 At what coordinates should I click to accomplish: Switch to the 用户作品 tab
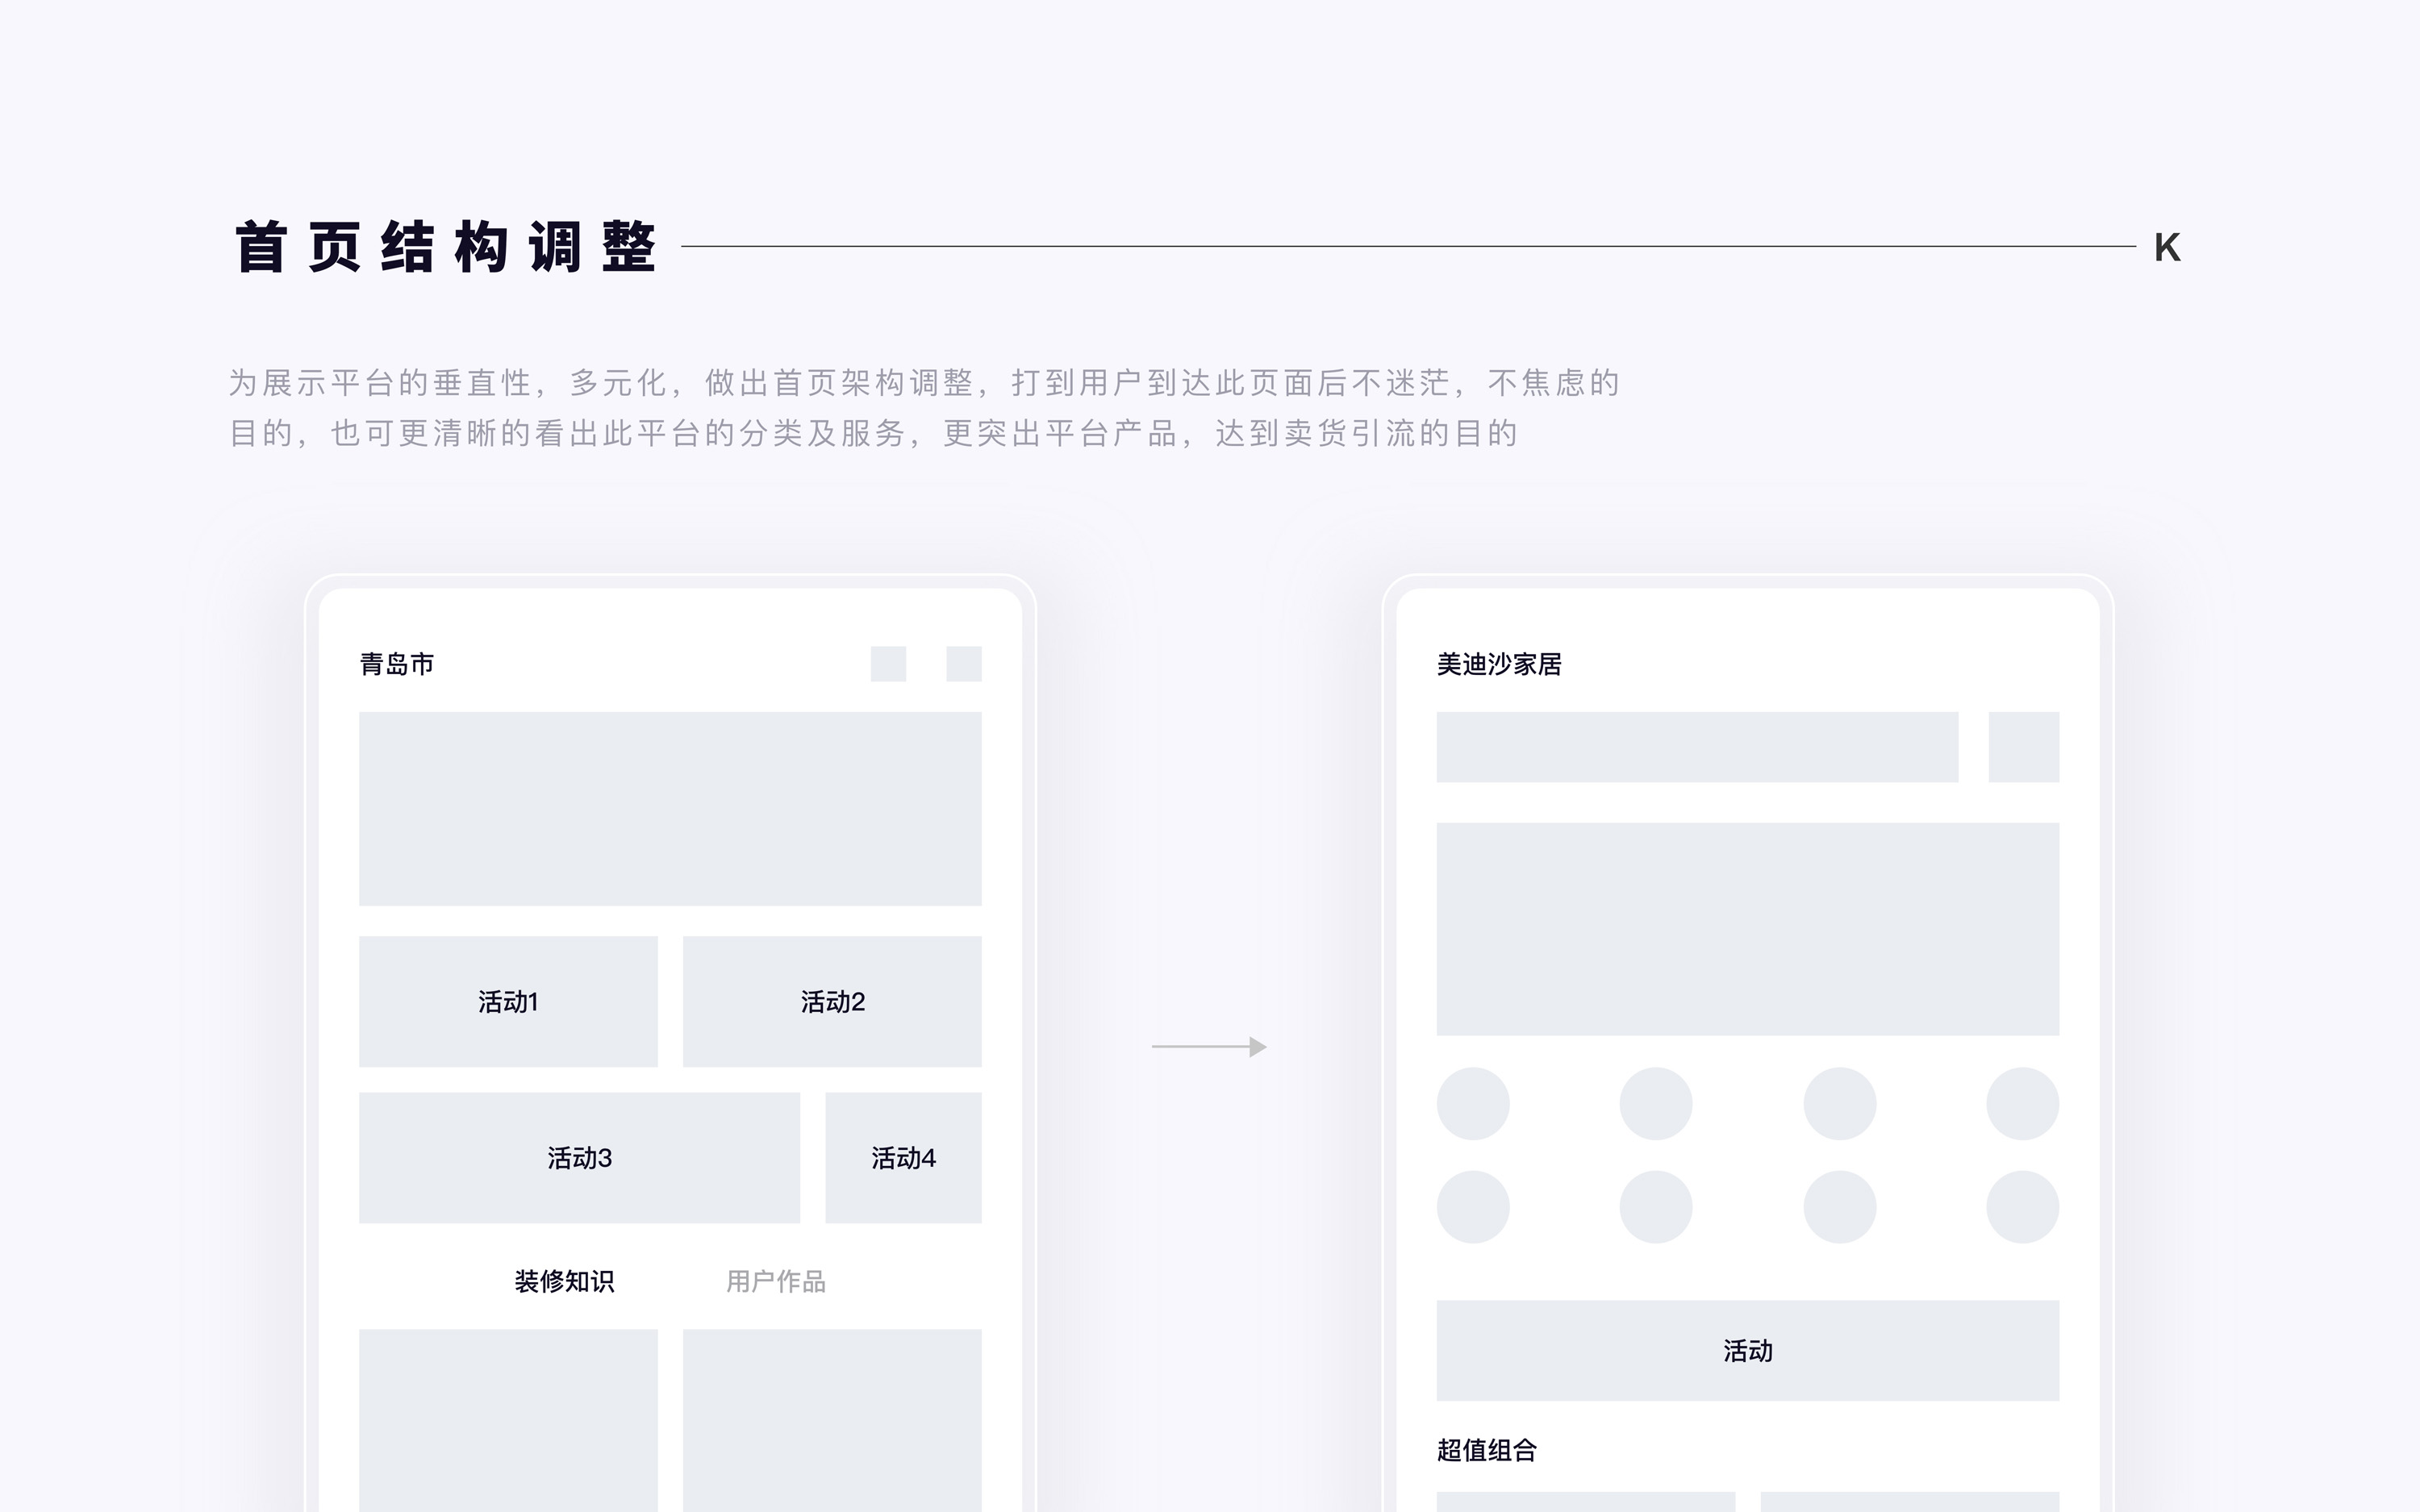point(775,1281)
